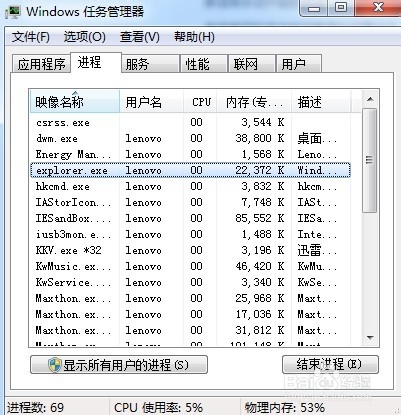Sort by CPU column header
Image resolution: width=401 pixels, height=415 pixels.
click(200, 102)
